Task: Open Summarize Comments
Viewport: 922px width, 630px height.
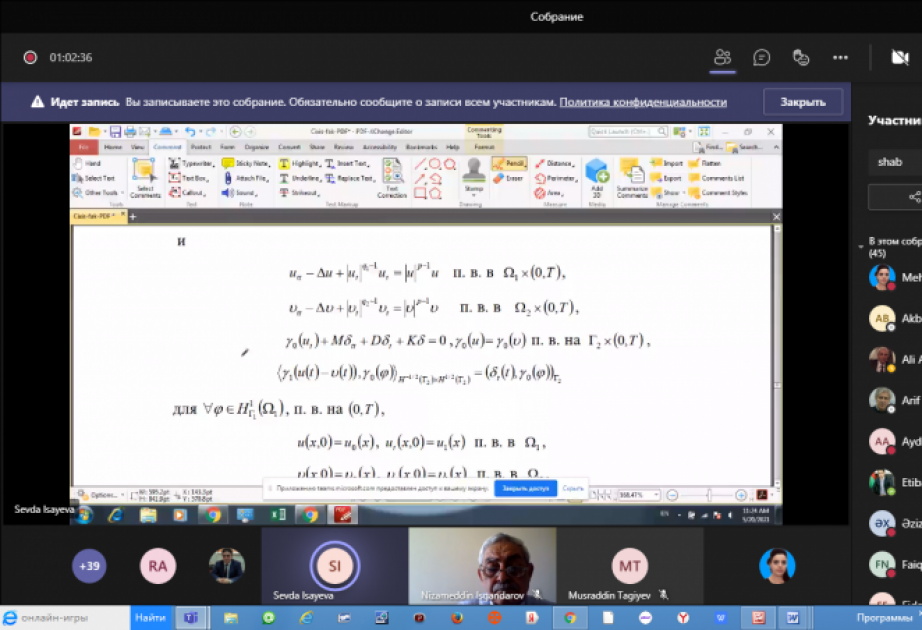Action: tap(632, 178)
